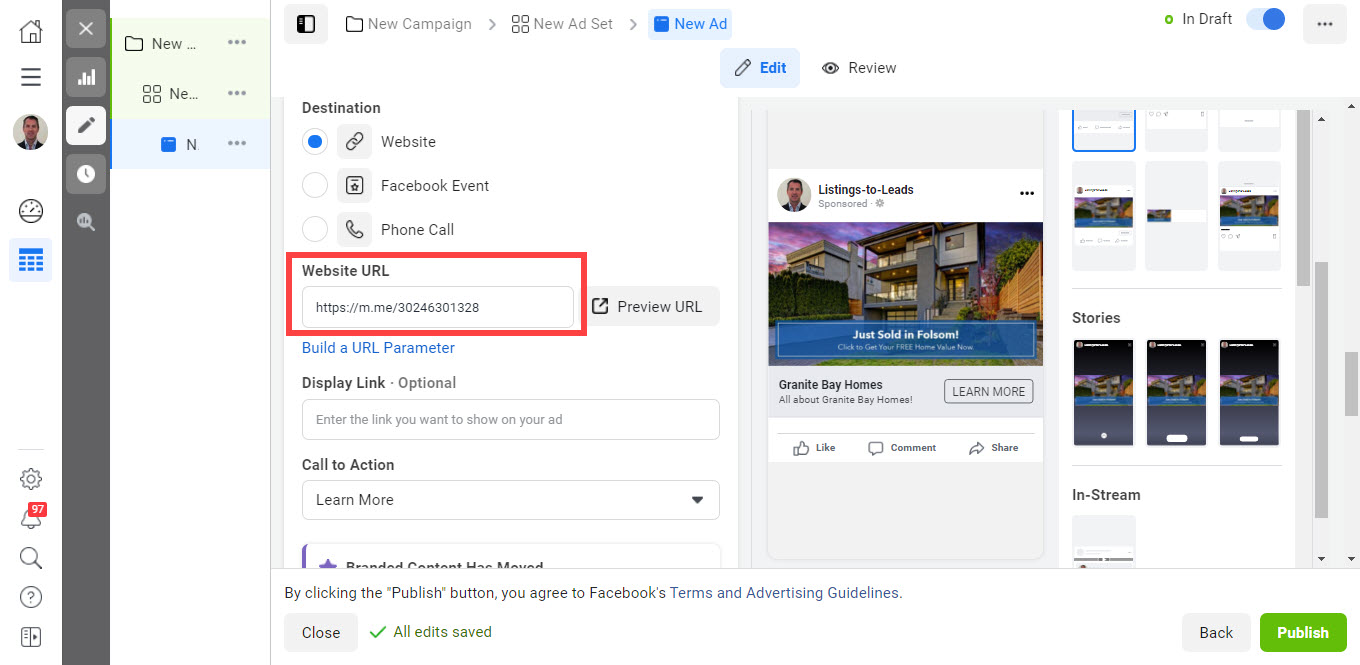1360x665 pixels.
Task: Select the pencil edit icon in sidebar
Action: 86,125
